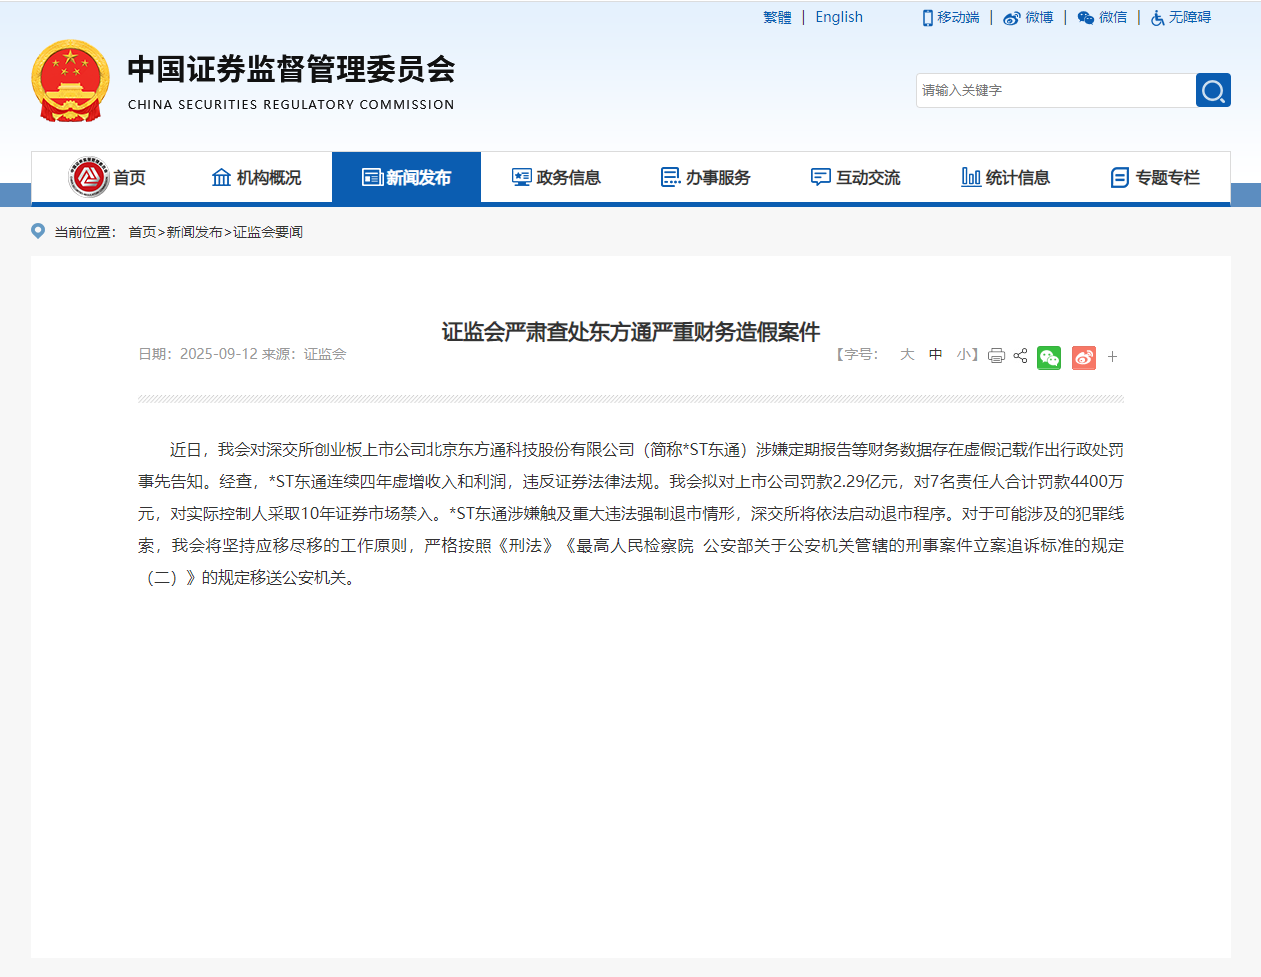Click the keyword search input field
Viewport: 1261px width, 977px height.
click(x=1056, y=90)
